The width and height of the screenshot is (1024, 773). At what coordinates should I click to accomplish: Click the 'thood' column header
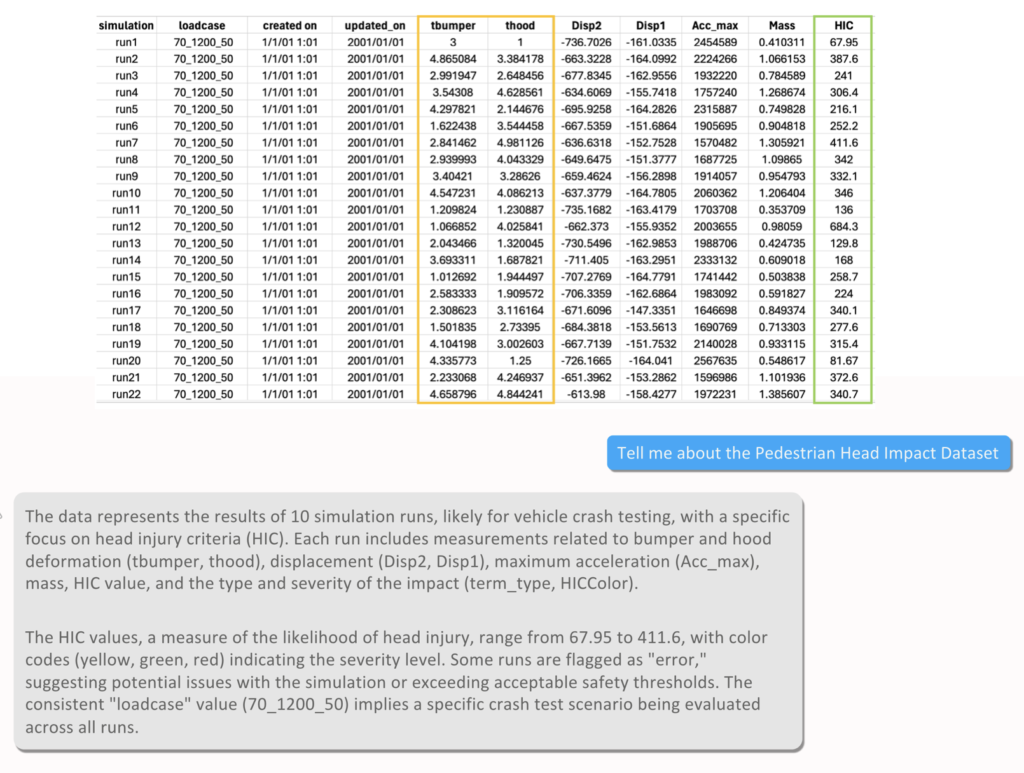pos(520,25)
